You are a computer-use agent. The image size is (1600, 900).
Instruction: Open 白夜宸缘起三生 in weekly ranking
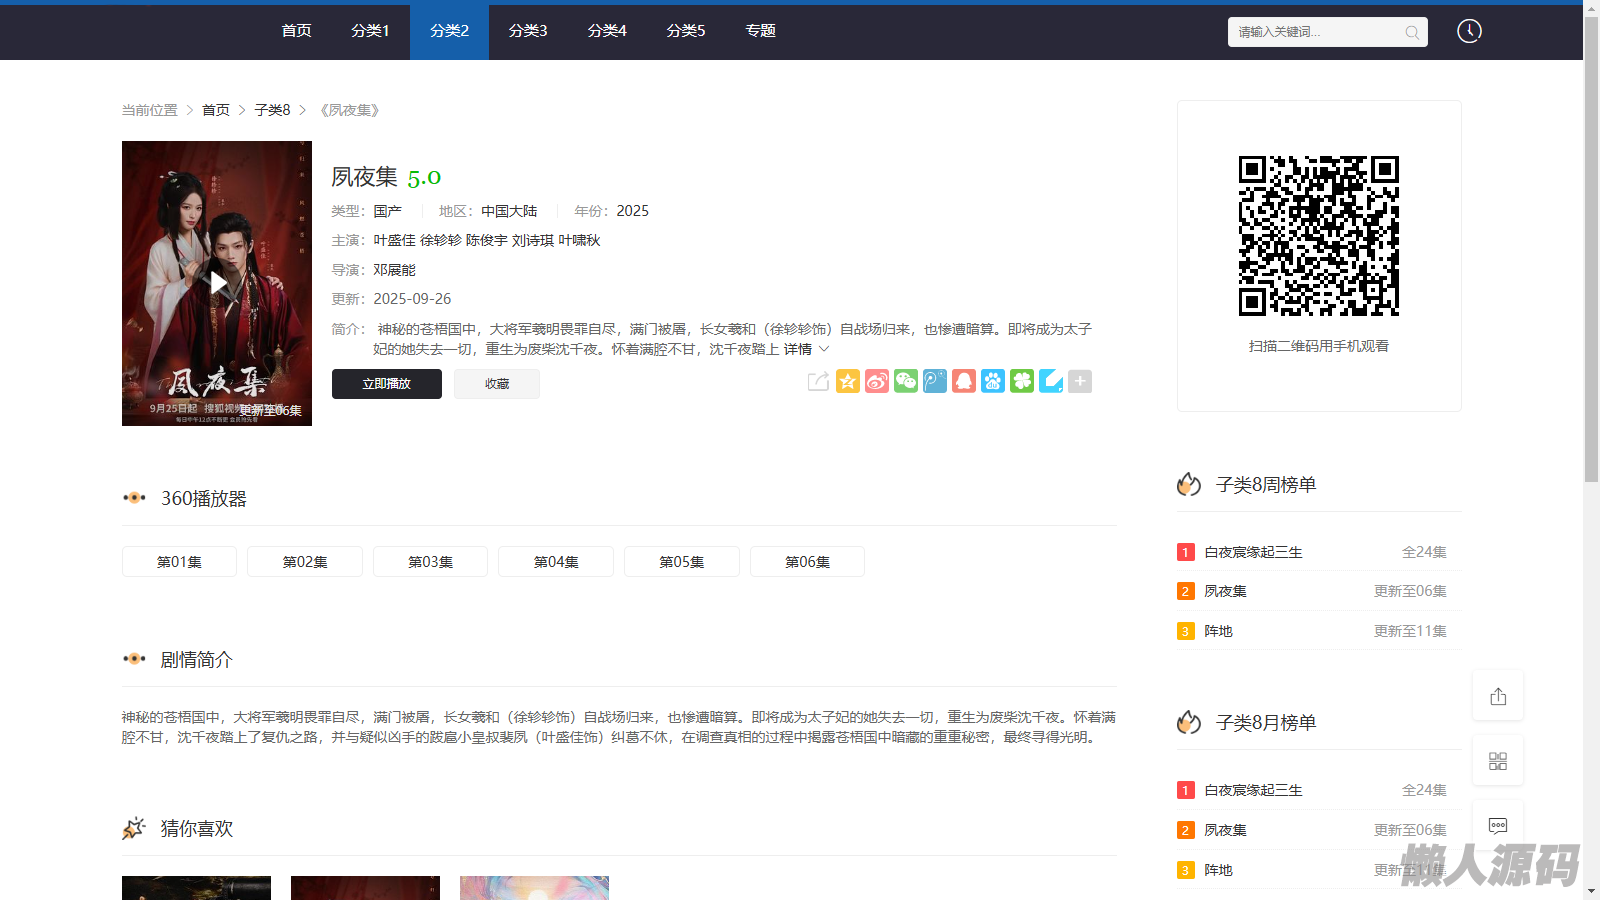click(1253, 552)
